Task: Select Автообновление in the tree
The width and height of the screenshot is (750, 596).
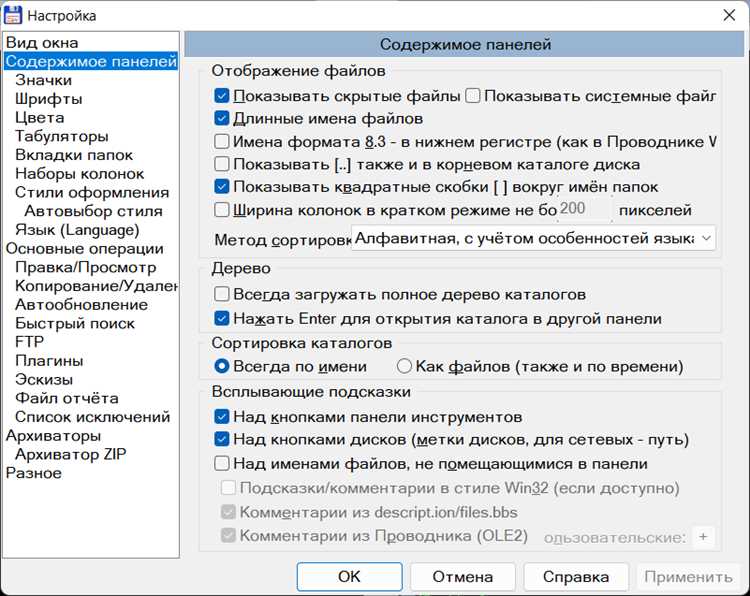Action: click(81, 304)
